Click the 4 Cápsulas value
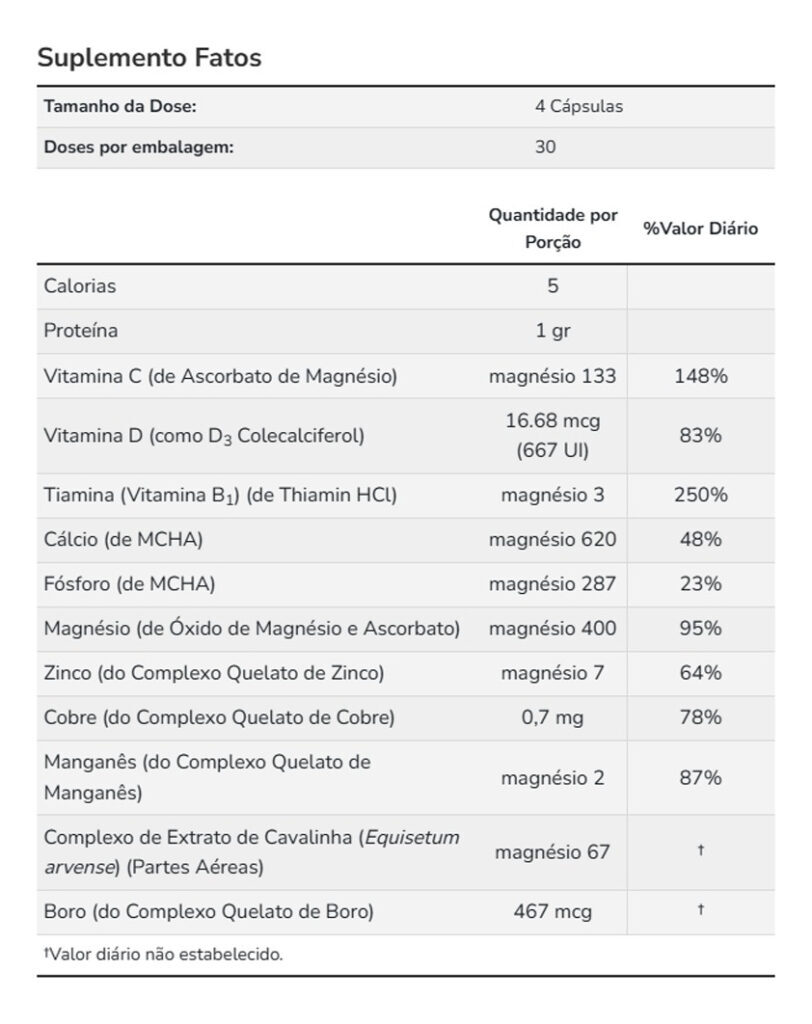Viewport: 812px width, 1024px height. (579, 106)
